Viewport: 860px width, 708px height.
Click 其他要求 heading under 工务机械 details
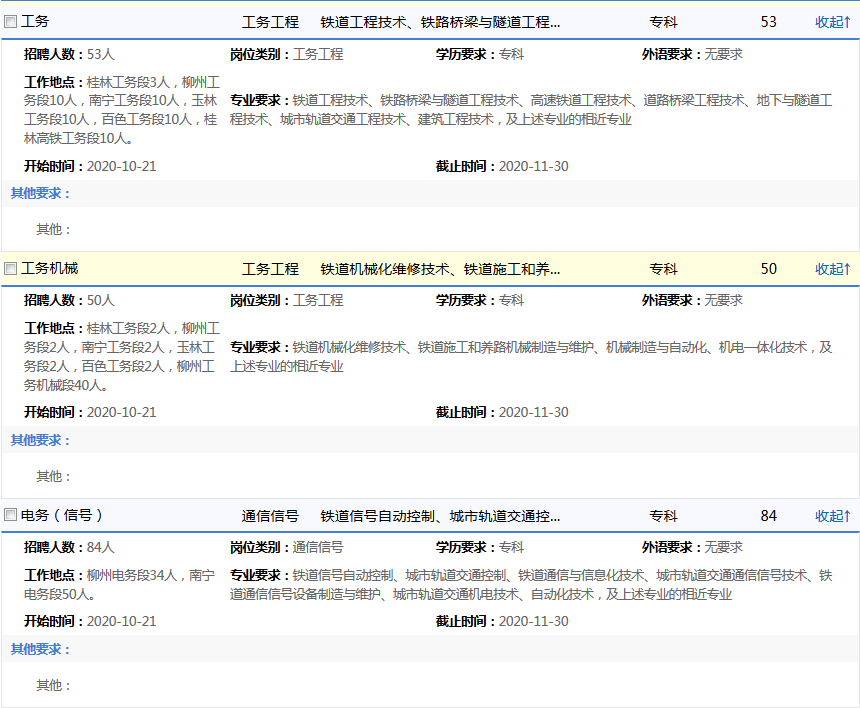pyautogui.click(x=40, y=440)
